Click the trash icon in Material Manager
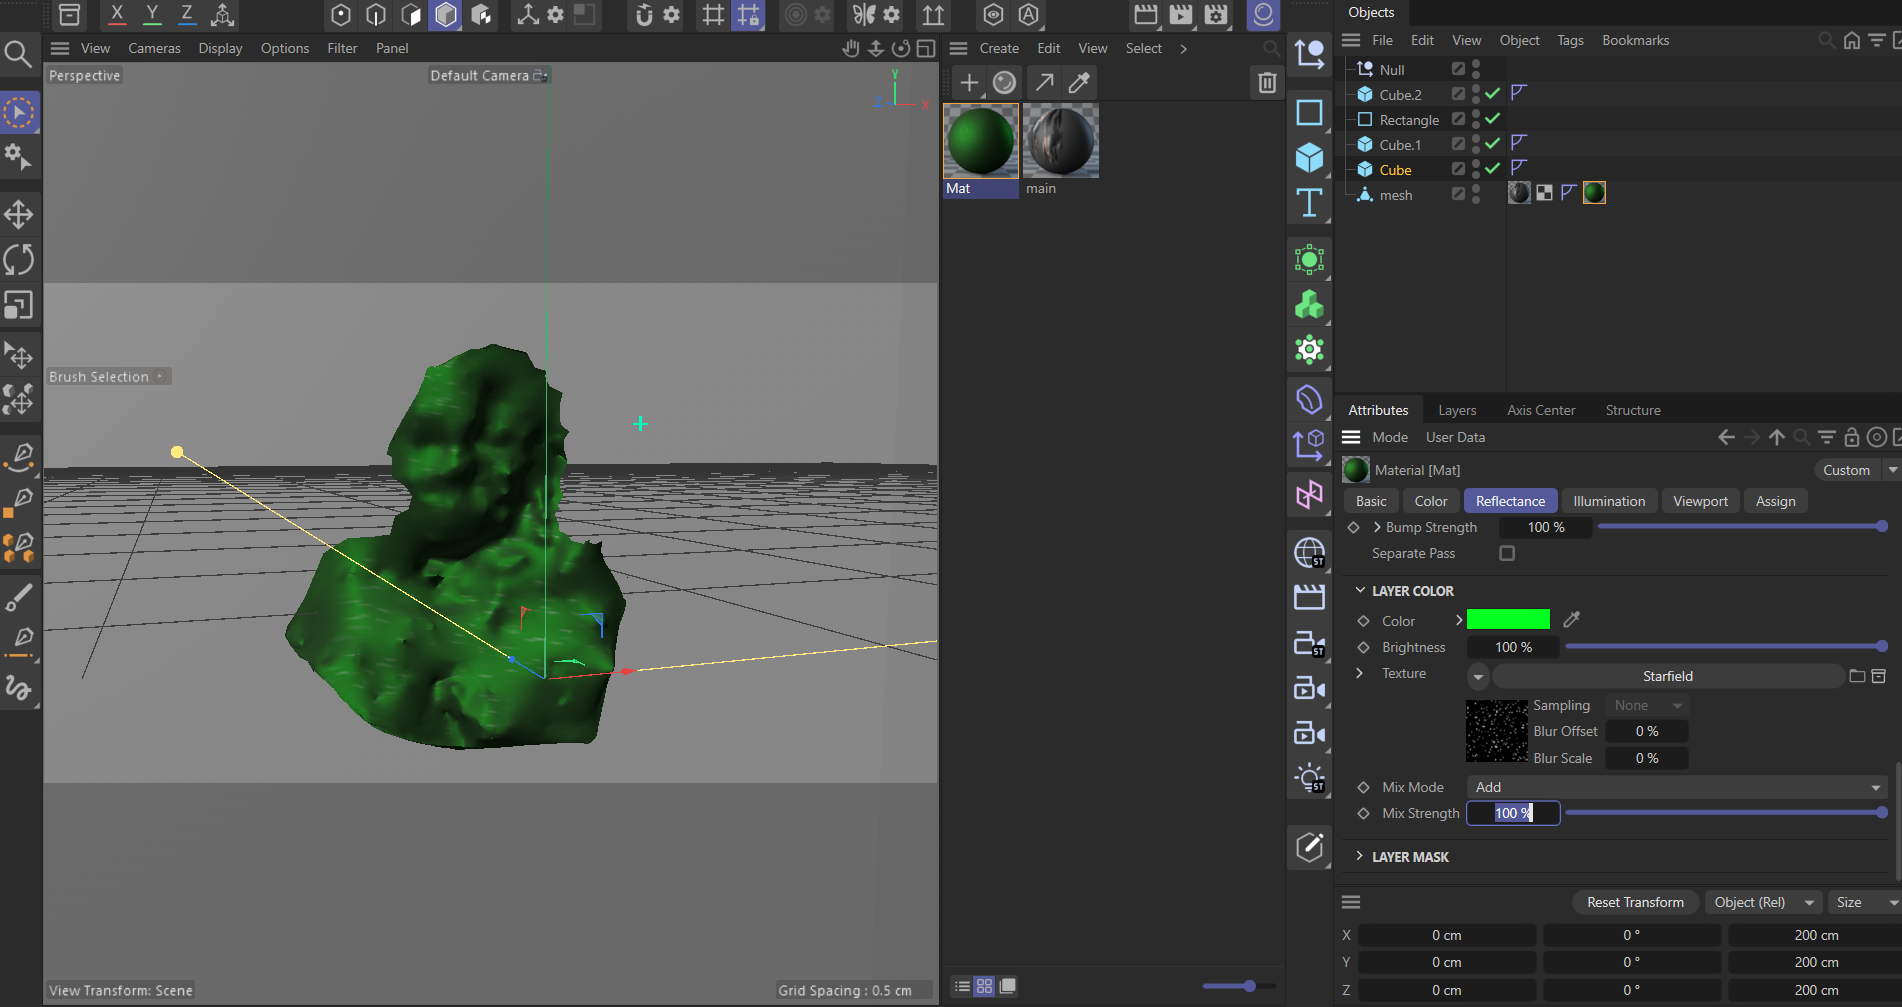The width and height of the screenshot is (1902, 1007). pyautogui.click(x=1266, y=83)
